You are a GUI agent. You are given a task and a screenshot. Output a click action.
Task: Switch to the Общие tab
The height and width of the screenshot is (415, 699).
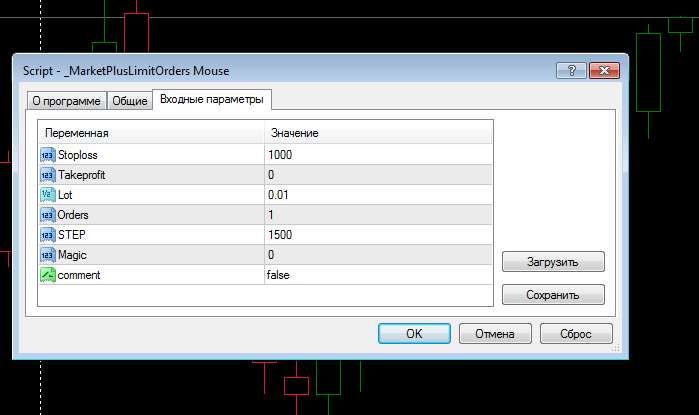[x=130, y=101]
